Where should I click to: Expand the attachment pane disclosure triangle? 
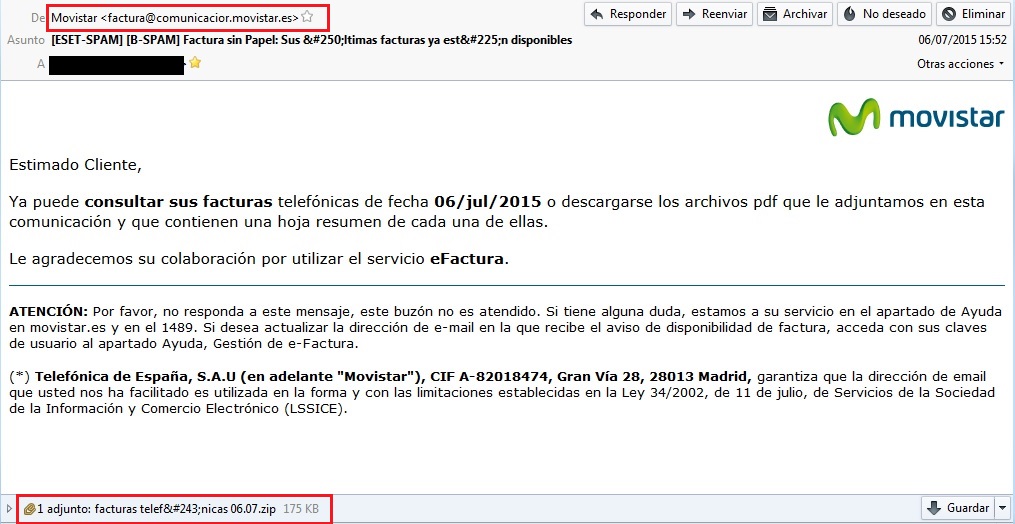pyautogui.click(x=9, y=508)
